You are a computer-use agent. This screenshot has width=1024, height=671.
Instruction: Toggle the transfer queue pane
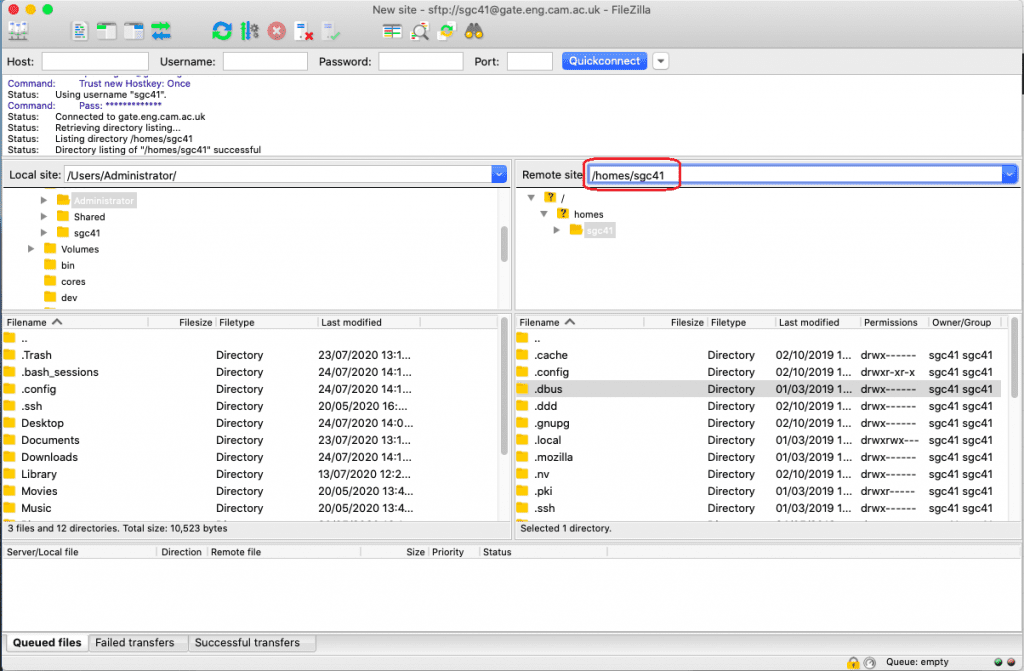[162, 30]
